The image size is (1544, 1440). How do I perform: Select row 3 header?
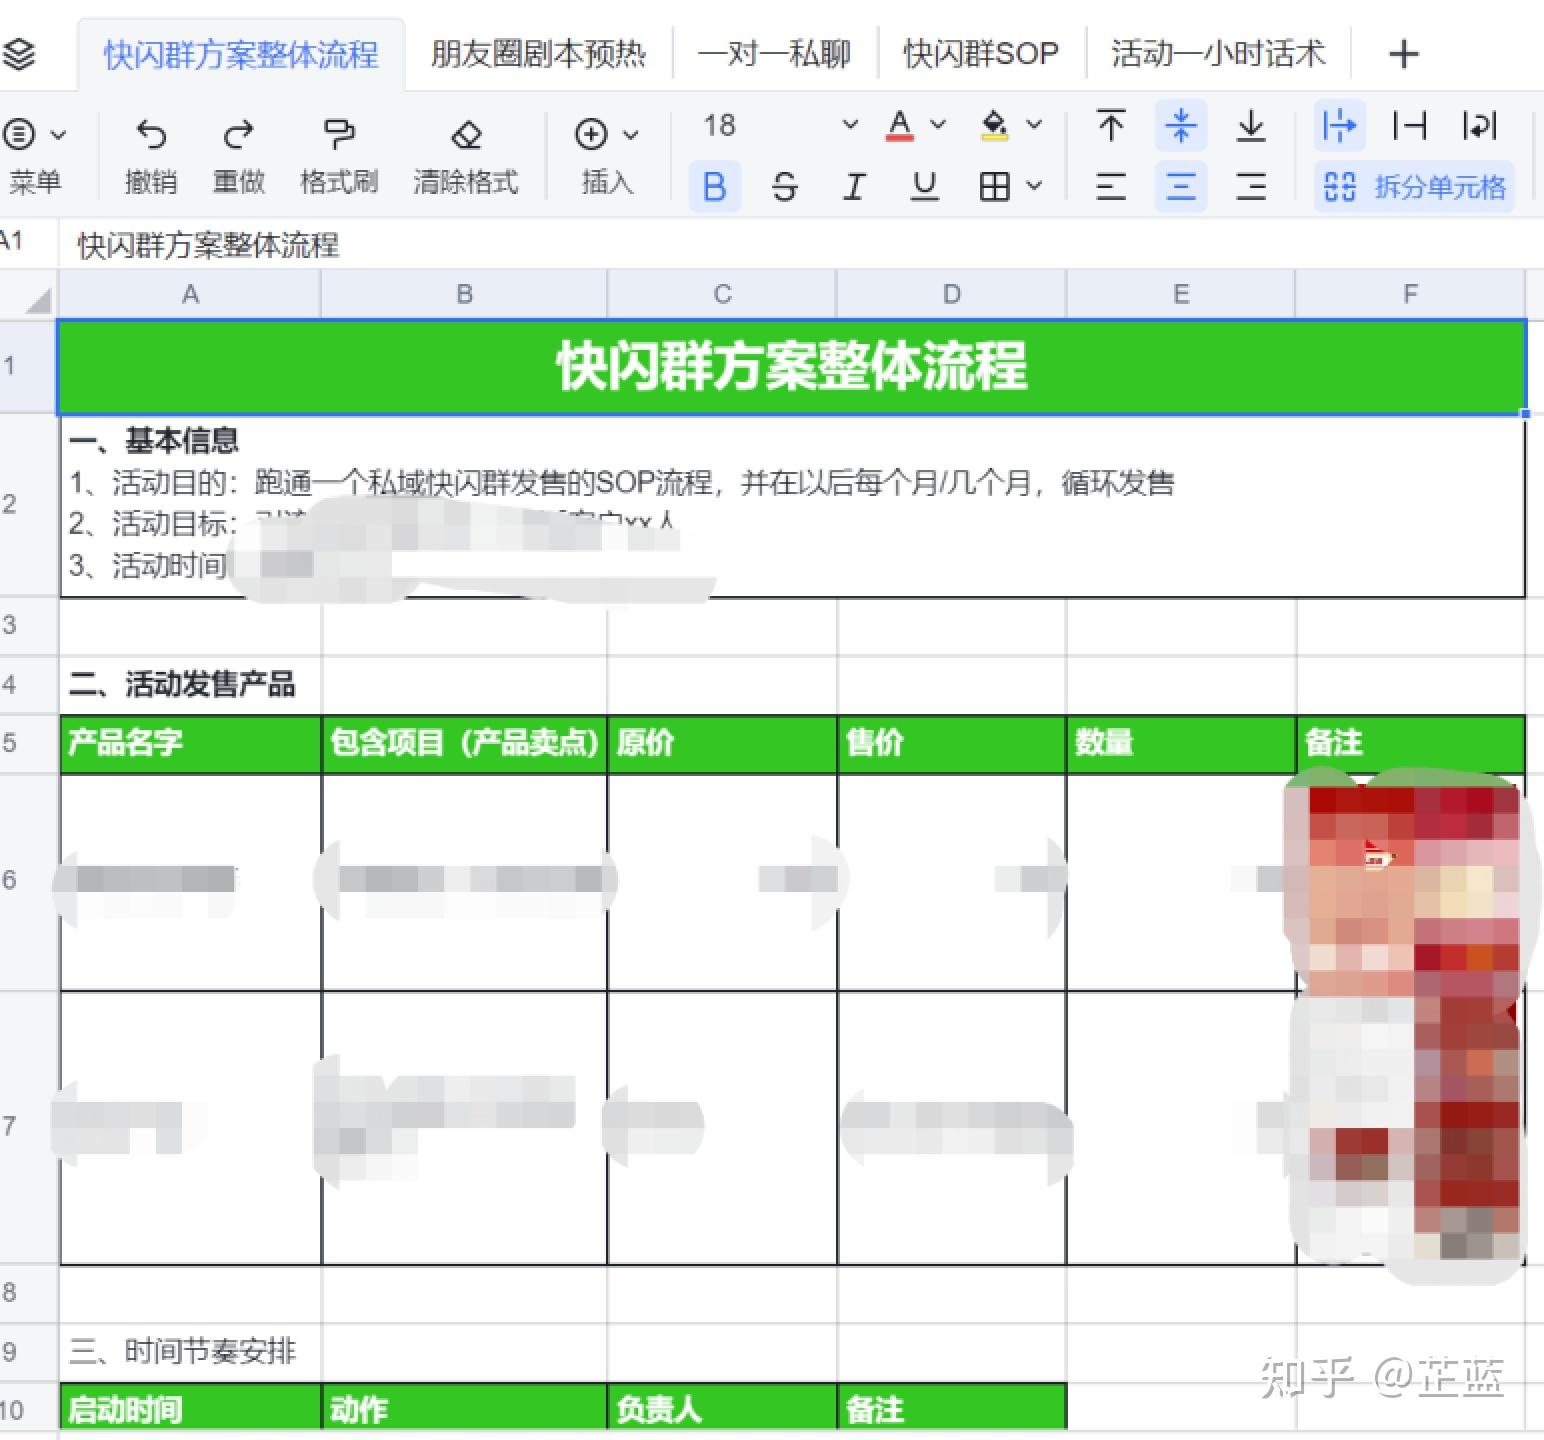28,626
